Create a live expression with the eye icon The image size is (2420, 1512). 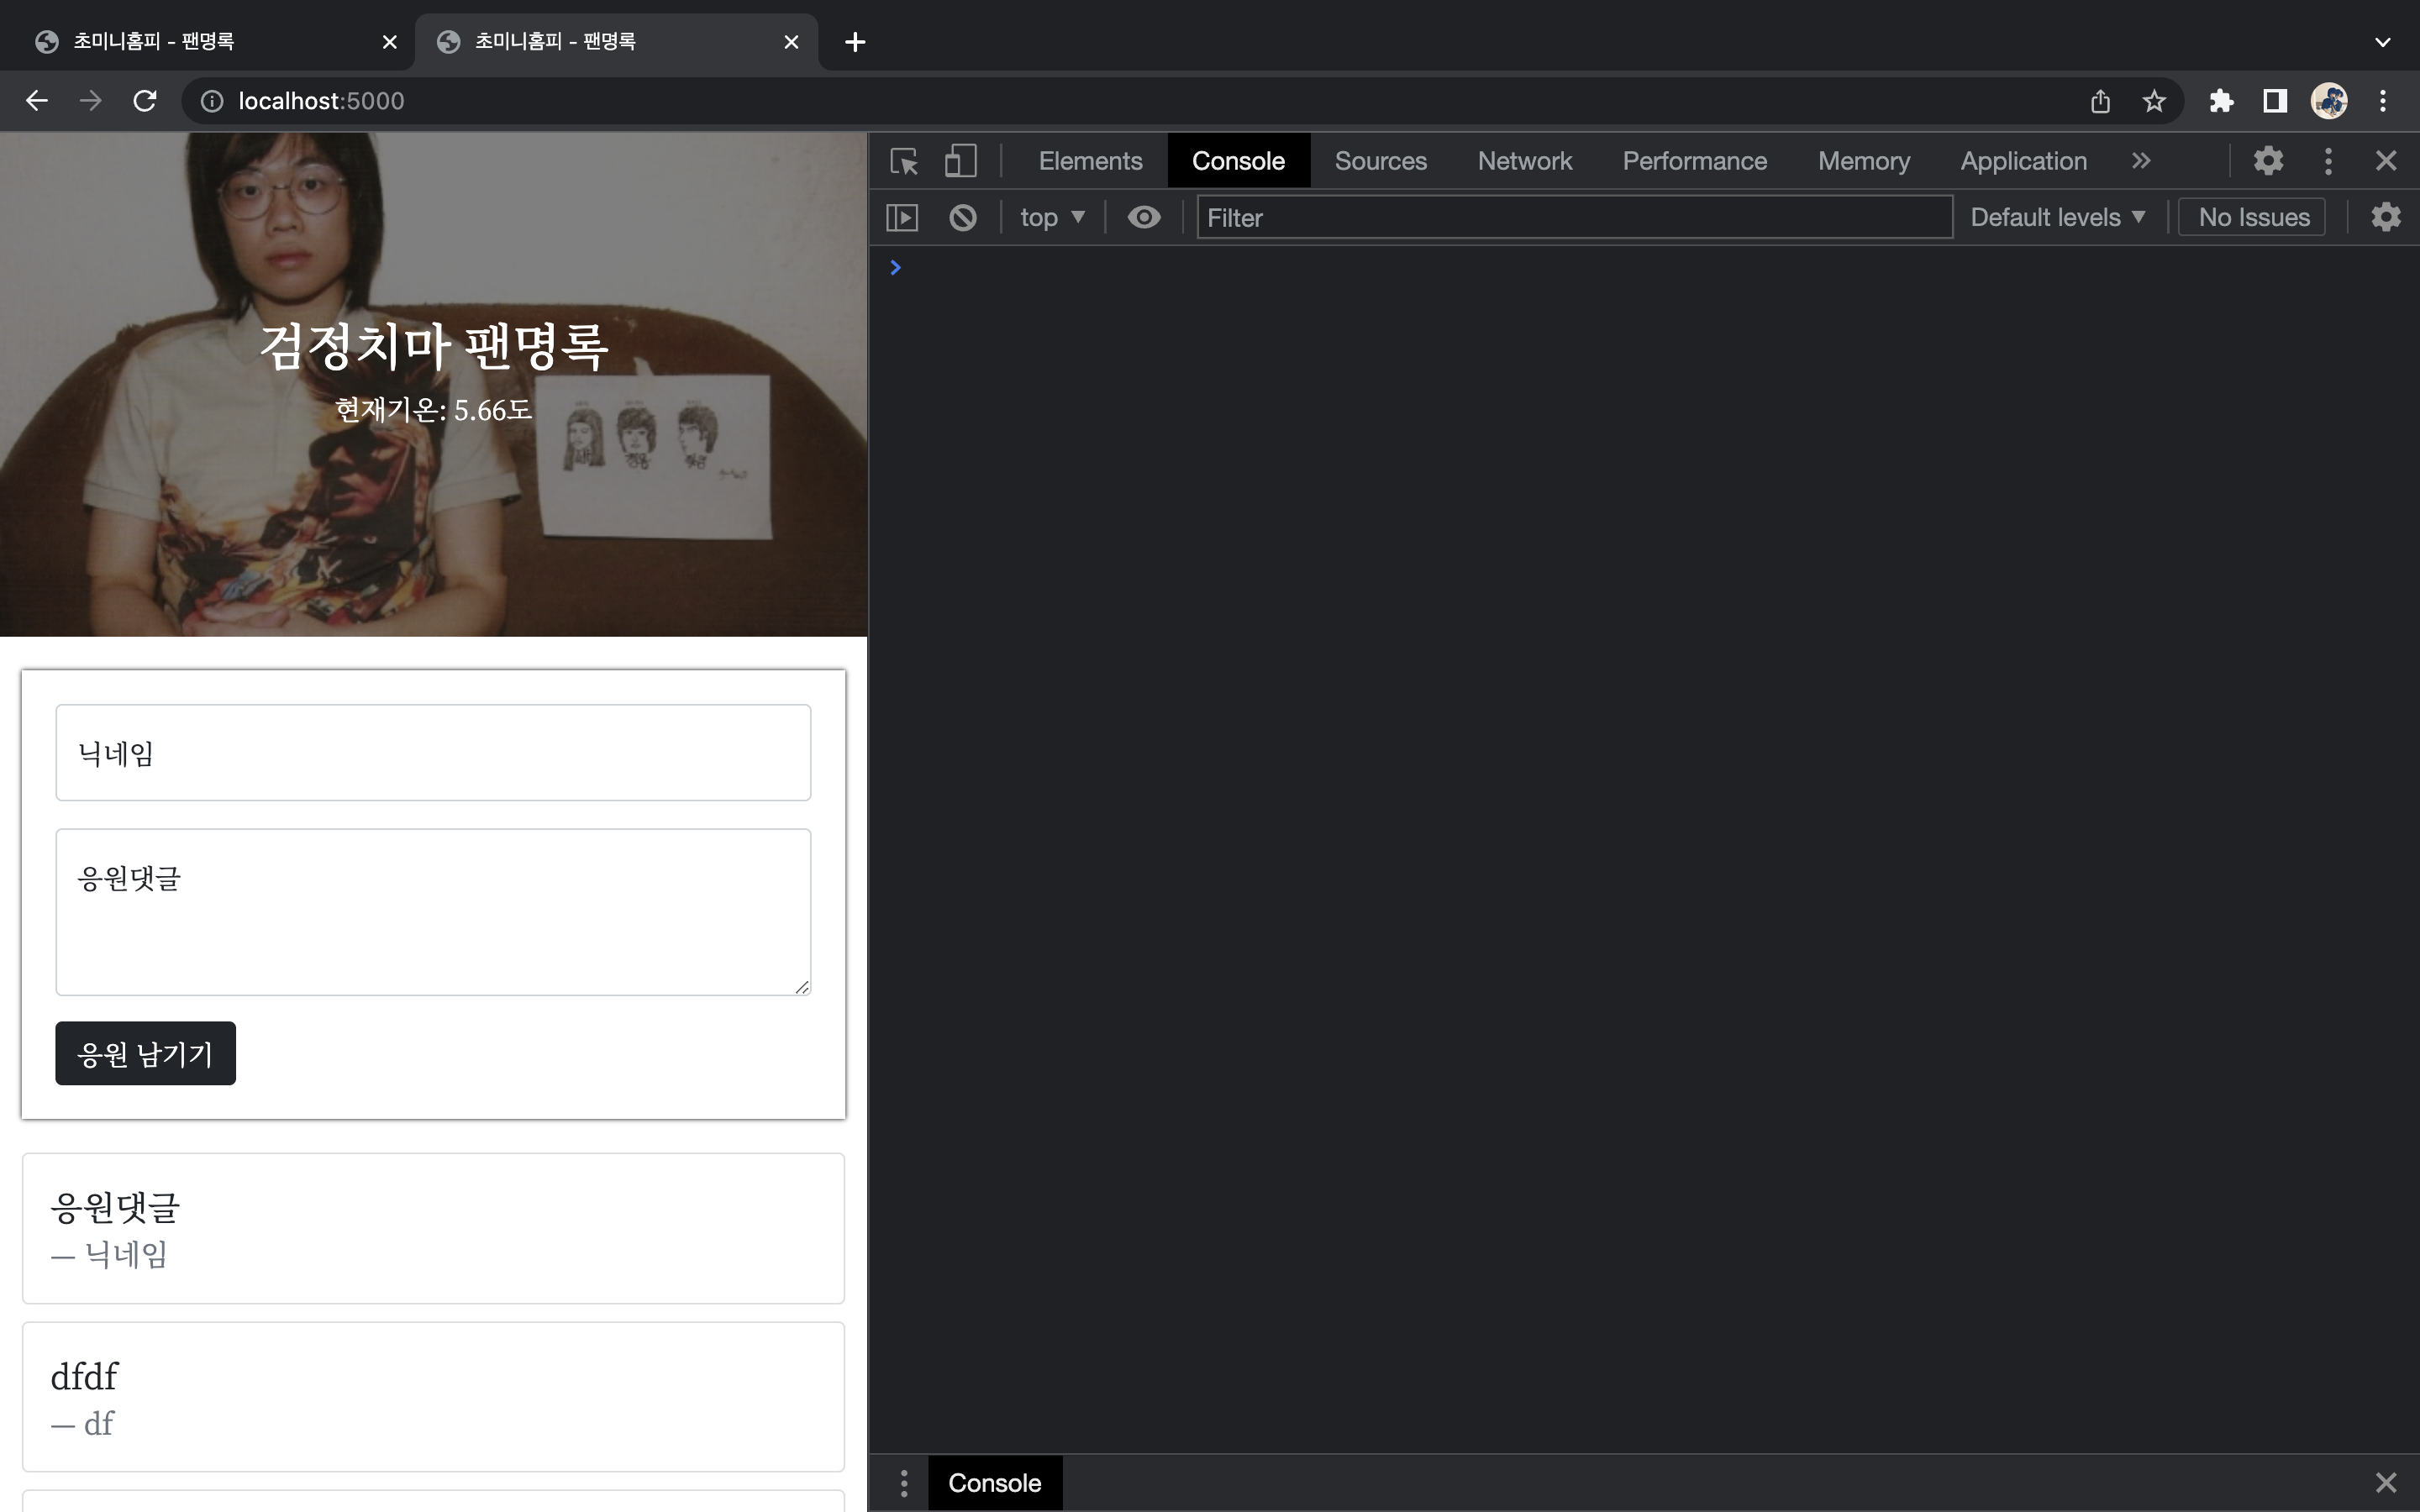(x=1144, y=217)
